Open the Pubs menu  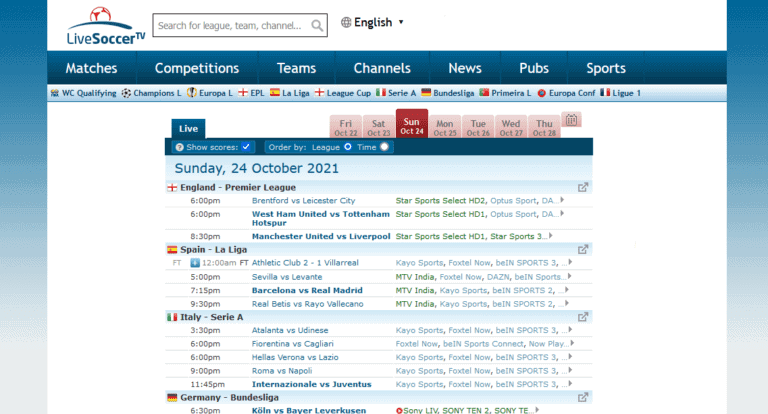tap(534, 68)
